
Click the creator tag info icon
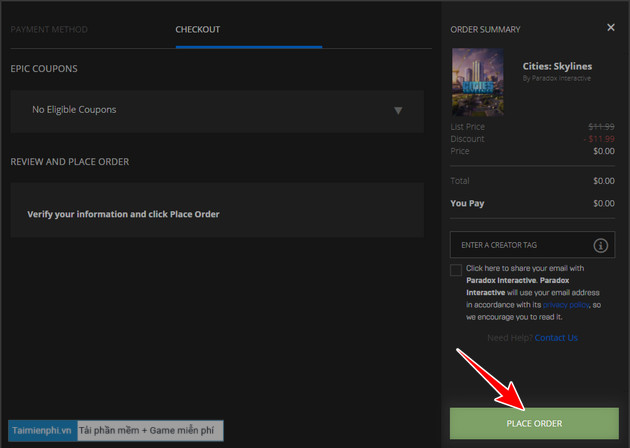tap(601, 245)
